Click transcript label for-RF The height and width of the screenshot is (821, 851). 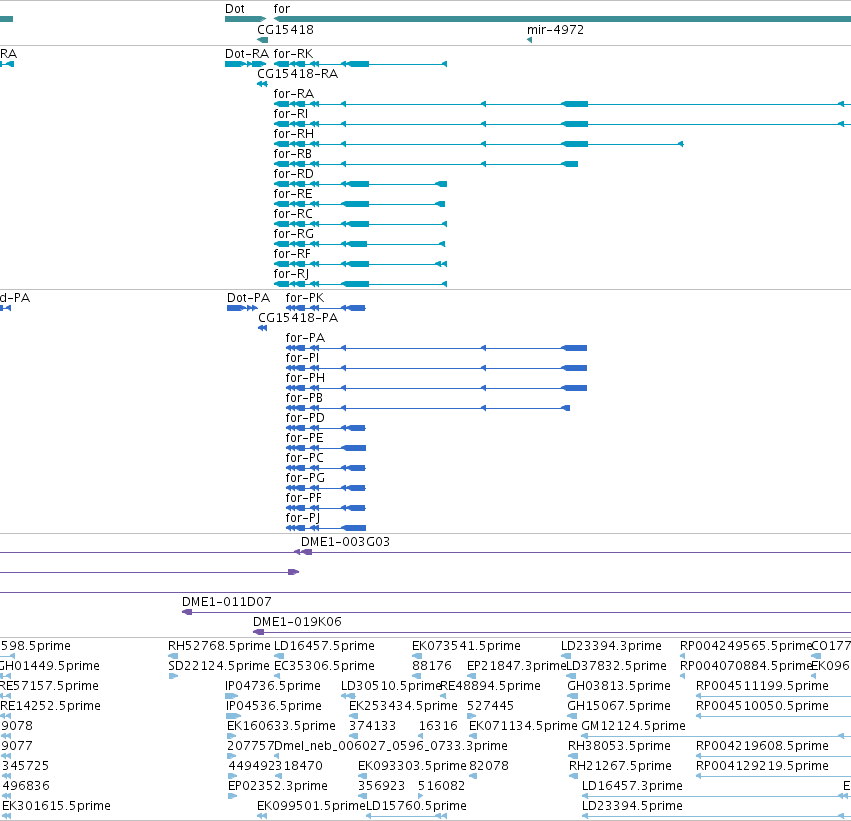tap(292, 254)
